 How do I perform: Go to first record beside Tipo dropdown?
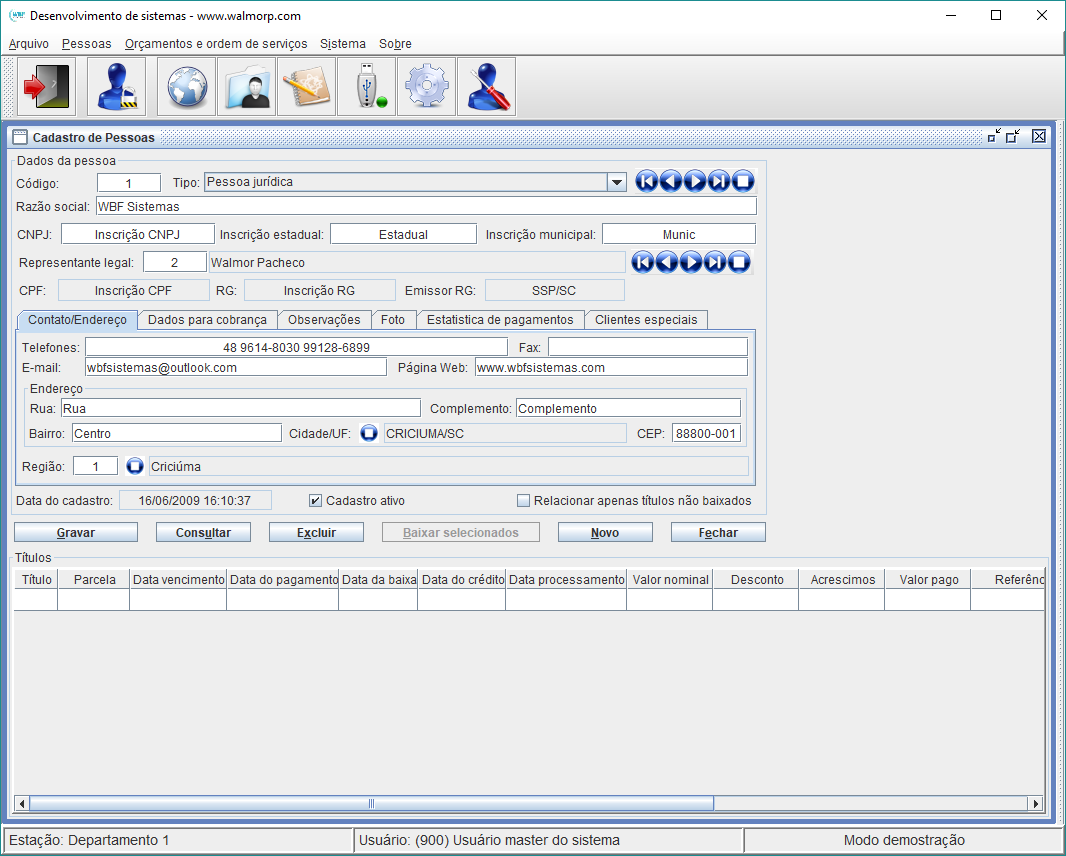click(x=647, y=181)
